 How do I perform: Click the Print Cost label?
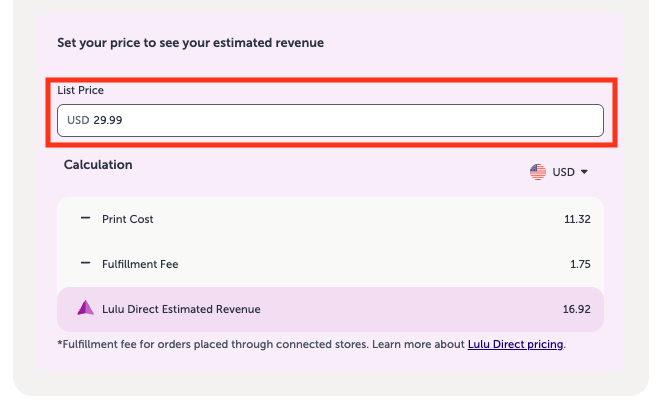coord(128,219)
